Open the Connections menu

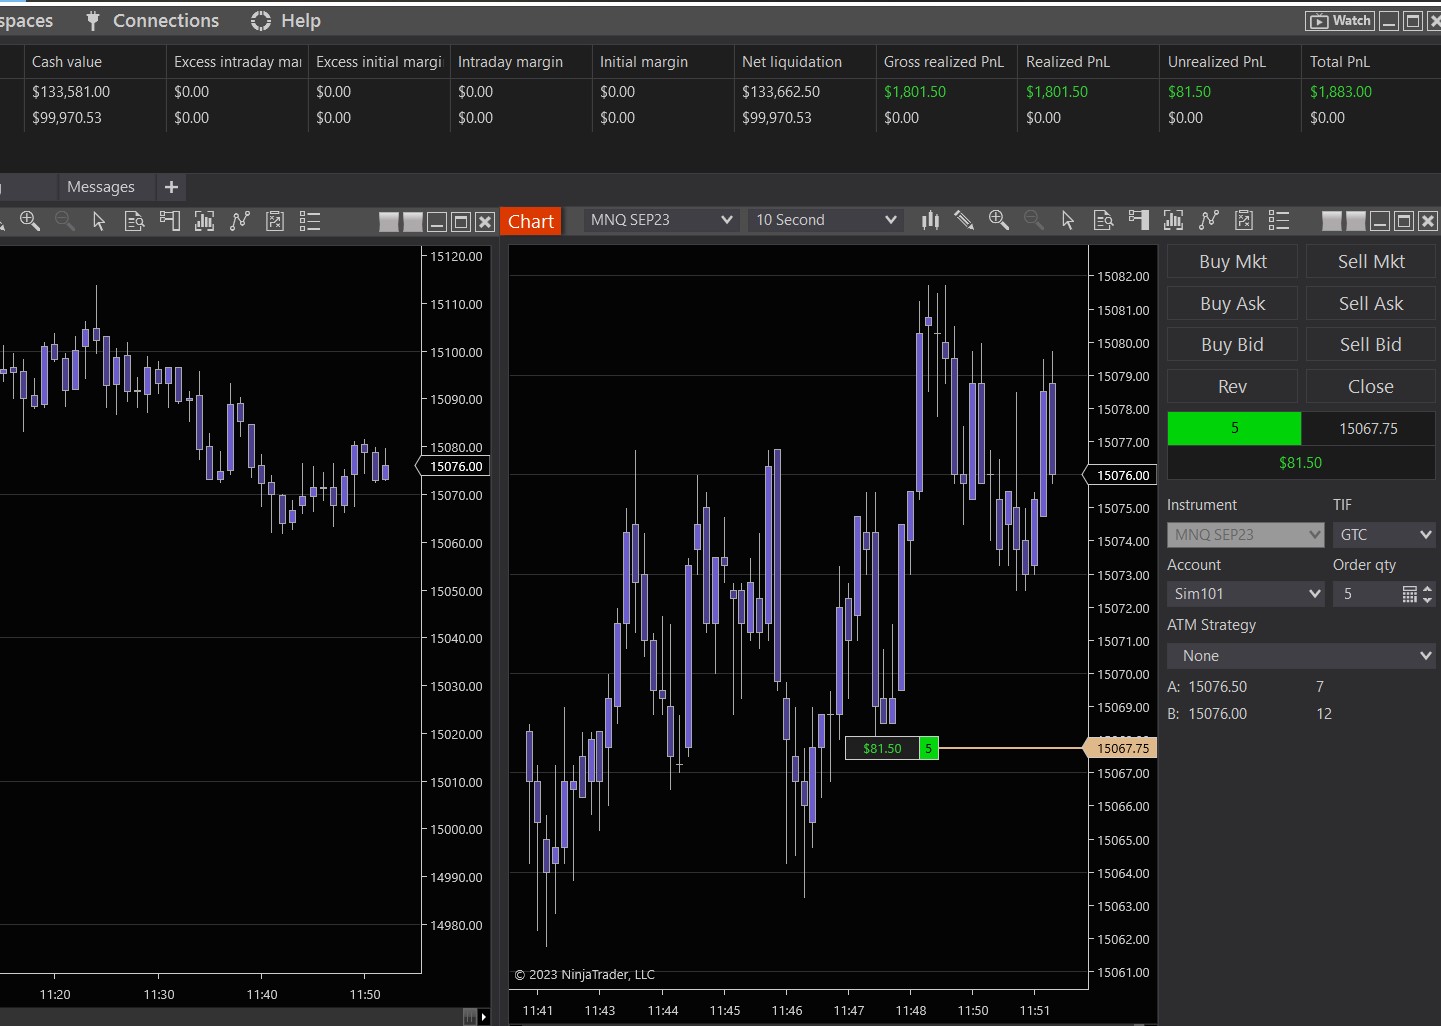(x=152, y=21)
